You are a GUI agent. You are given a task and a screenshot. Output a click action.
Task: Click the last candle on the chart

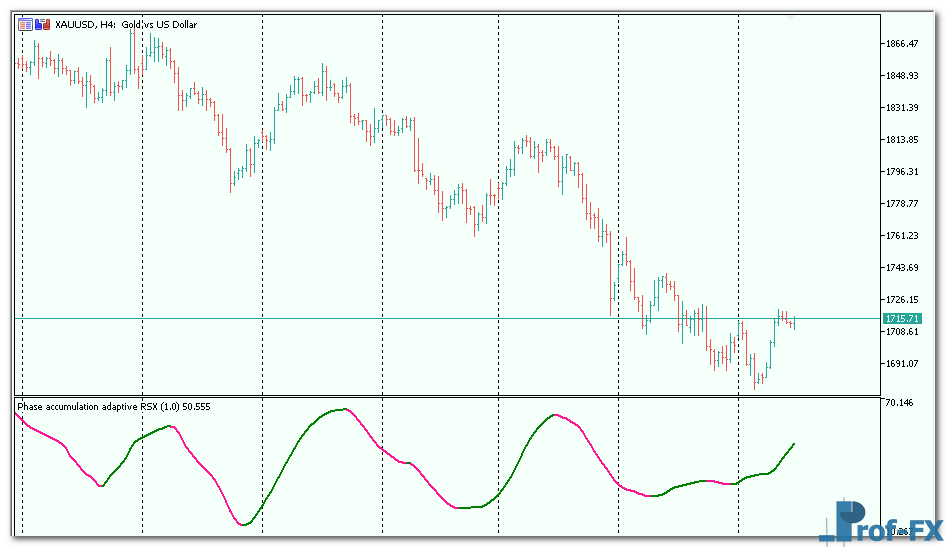(794, 322)
